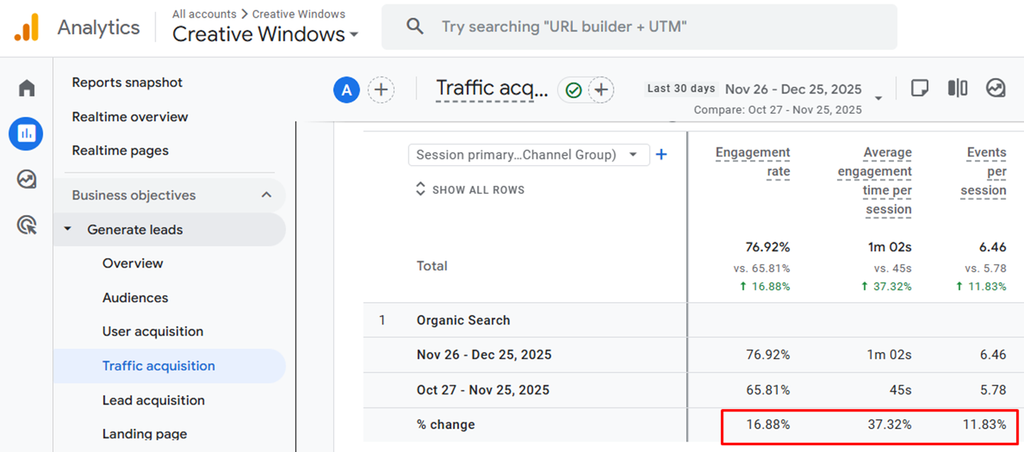1024x452 pixels.
Task: Select the All Users 'A' segment chip
Action: [347, 90]
